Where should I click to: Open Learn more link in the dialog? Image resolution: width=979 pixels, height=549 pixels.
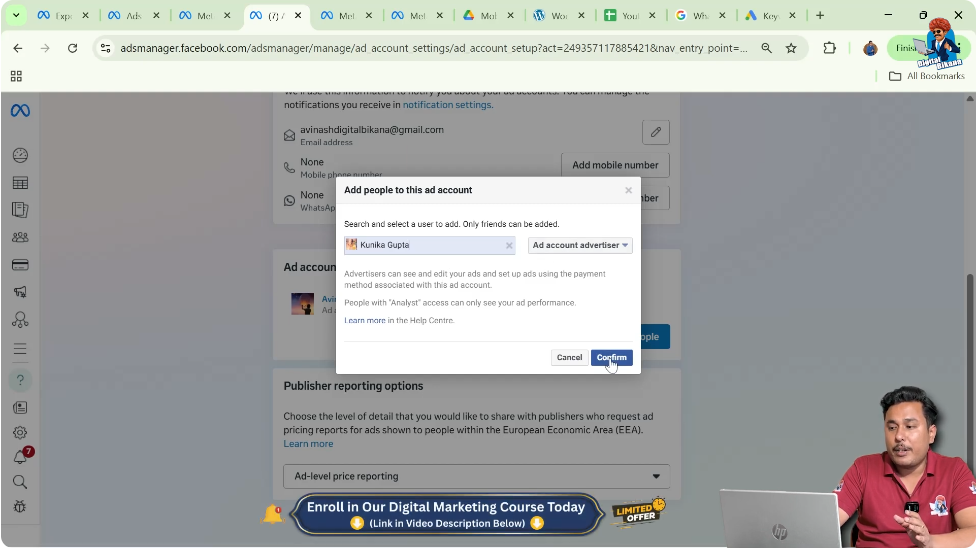pos(365,320)
